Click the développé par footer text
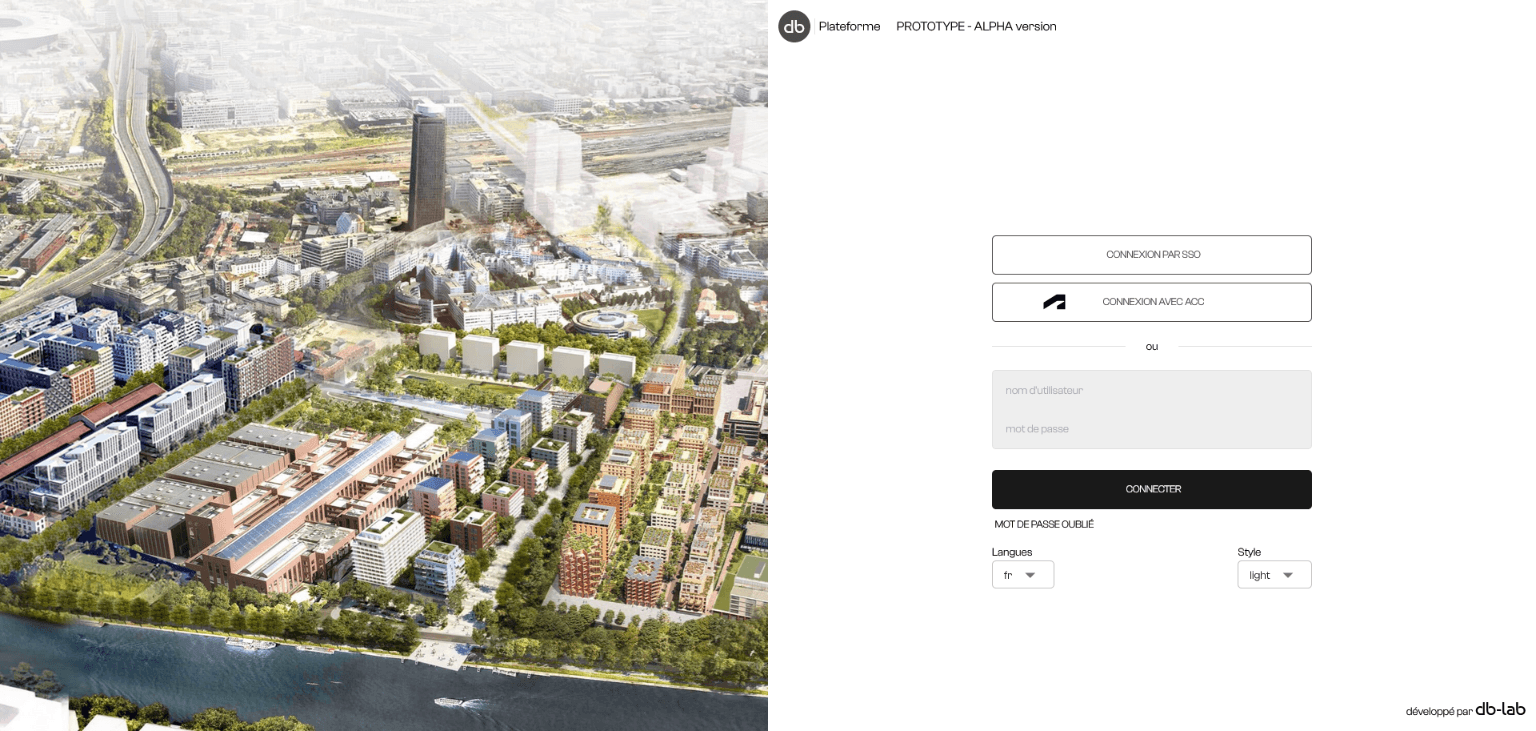Screen dimensions: 1536x731 pyautogui.click(x=1438, y=712)
